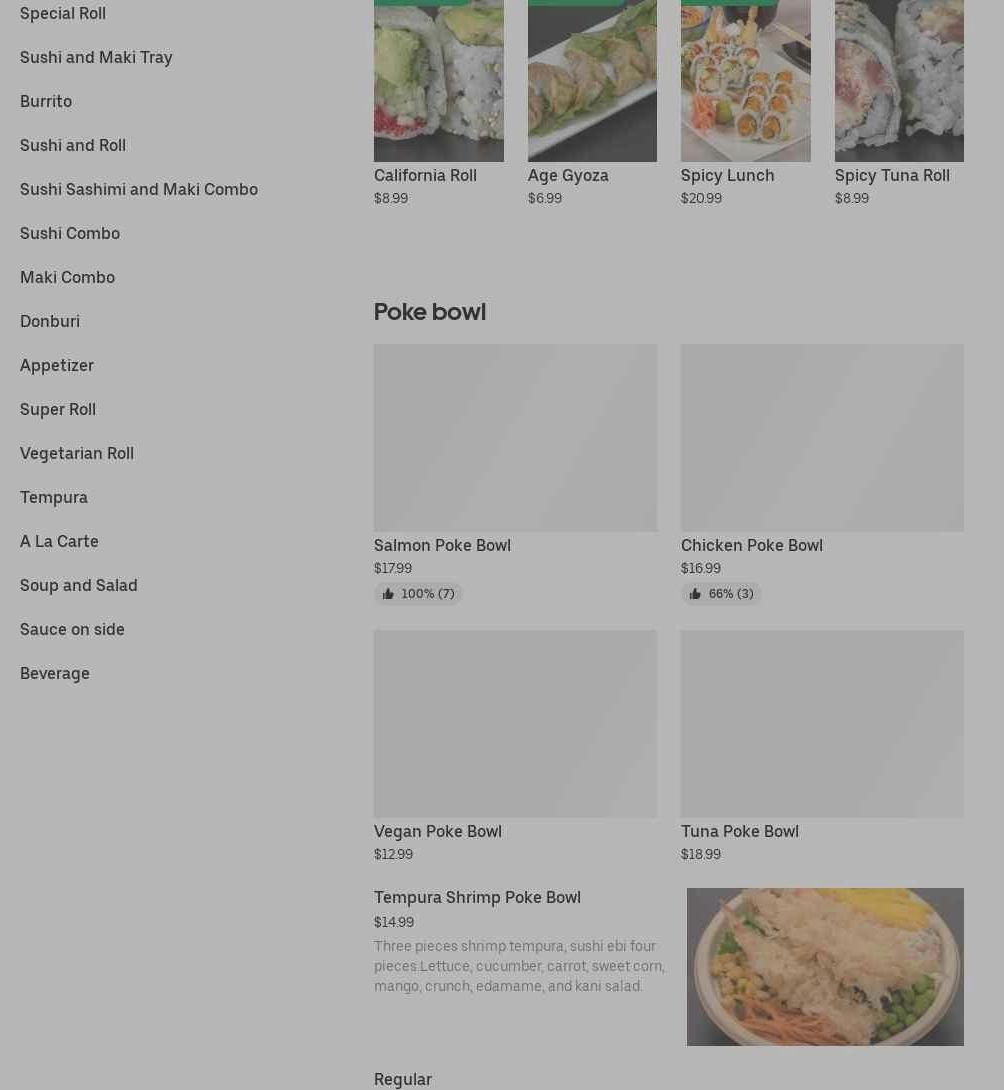Open the Beverage category
The image size is (1004, 1090).
[x=55, y=674]
